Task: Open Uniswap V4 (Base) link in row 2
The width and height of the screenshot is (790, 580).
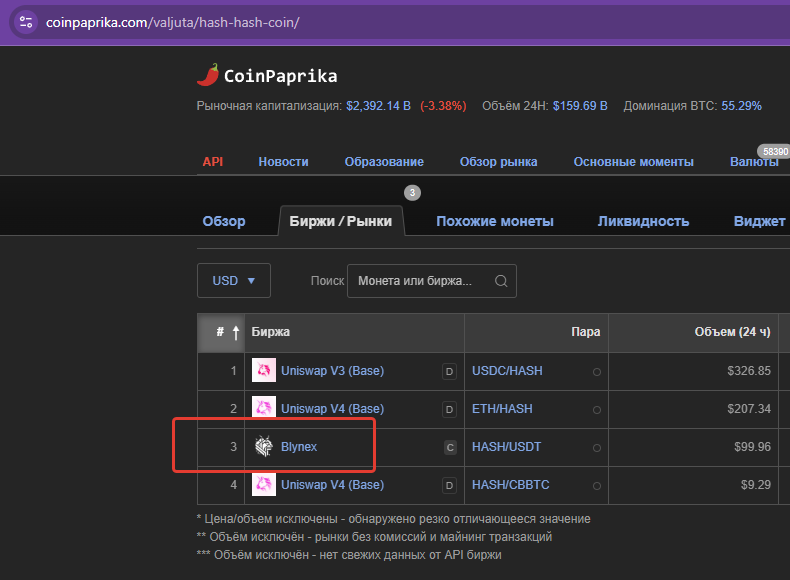Action: (333, 409)
